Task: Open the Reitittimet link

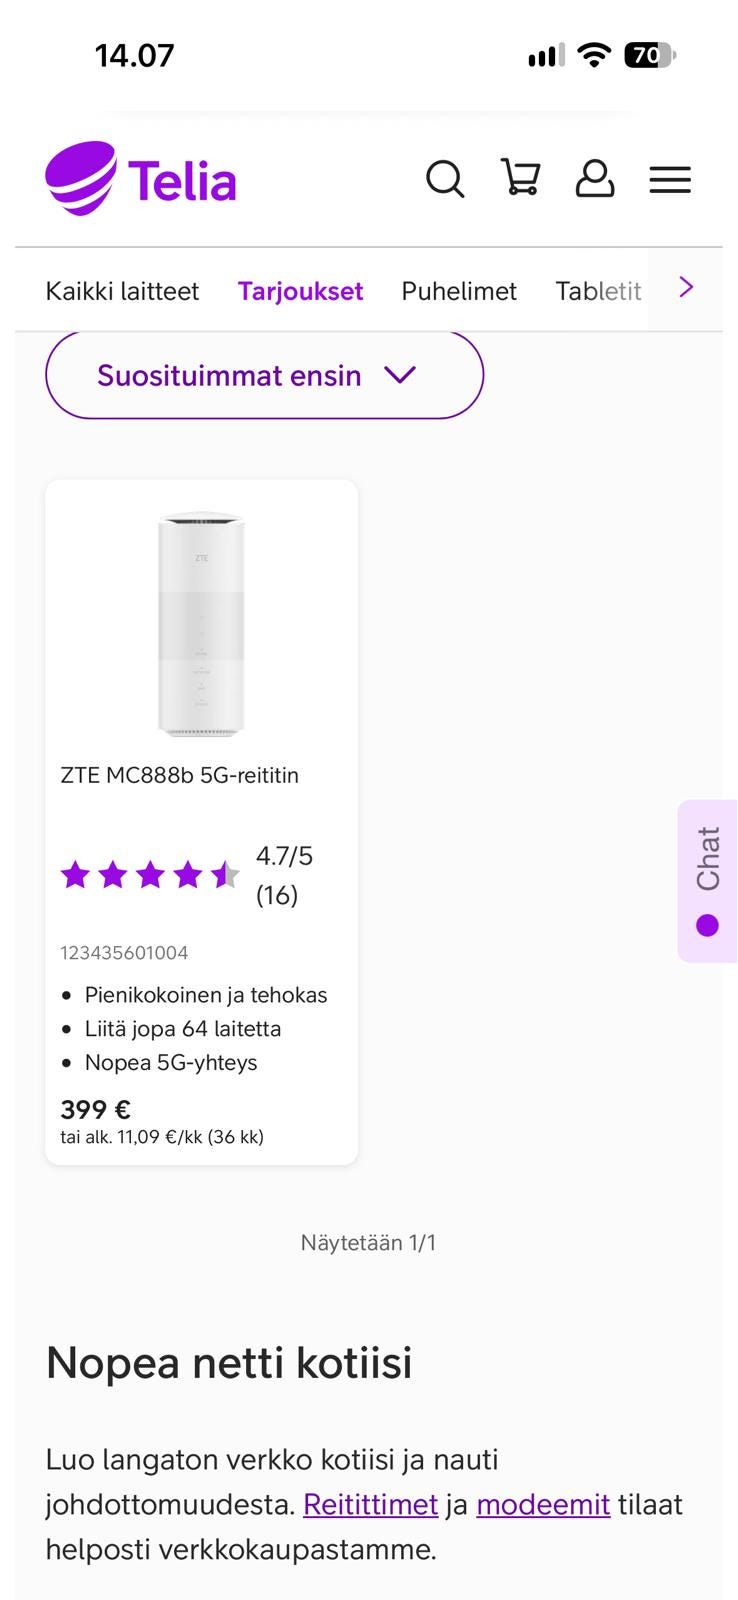Action: [370, 1505]
